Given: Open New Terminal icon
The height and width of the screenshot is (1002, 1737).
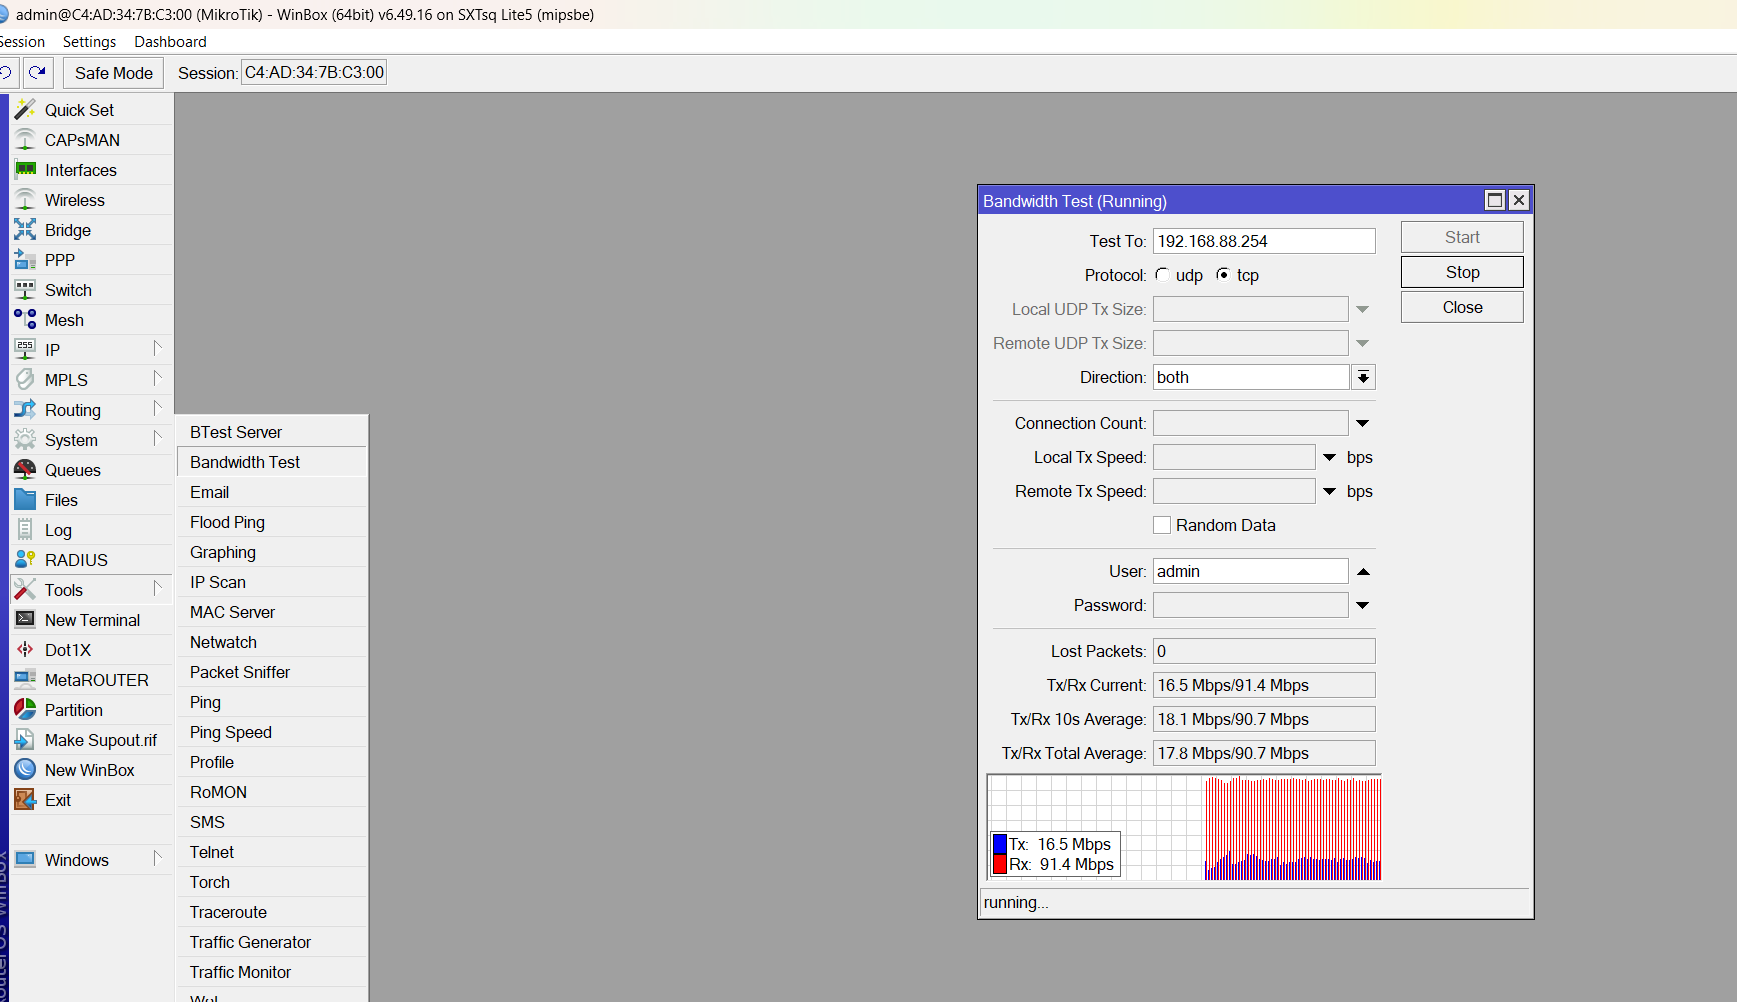Looking at the screenshot, I should click(x=25, y=620).
